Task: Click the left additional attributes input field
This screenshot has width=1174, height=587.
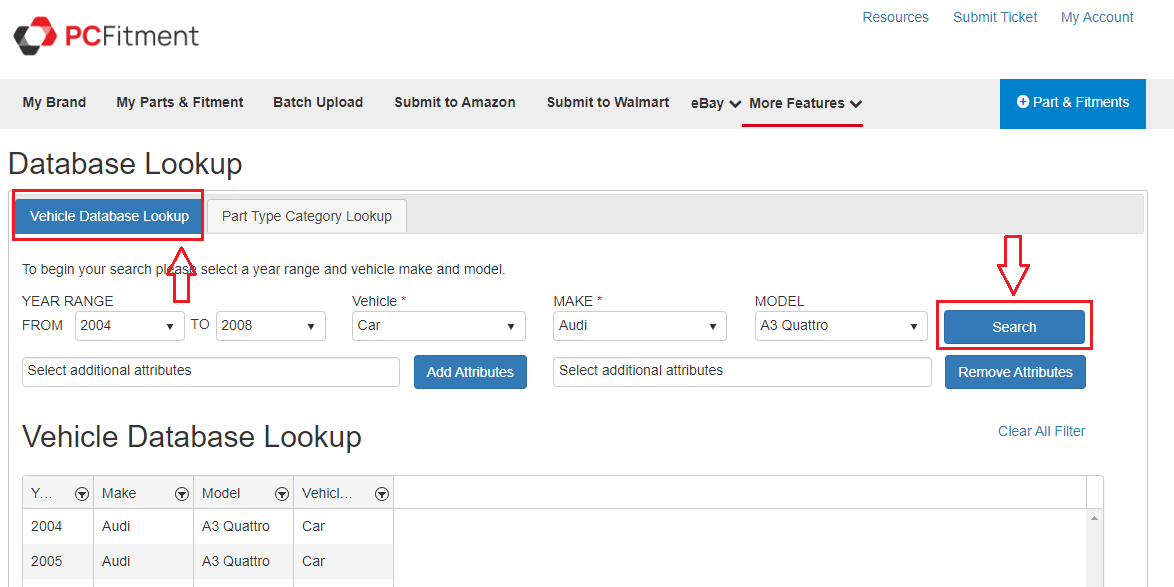Action: pos(210,371)
